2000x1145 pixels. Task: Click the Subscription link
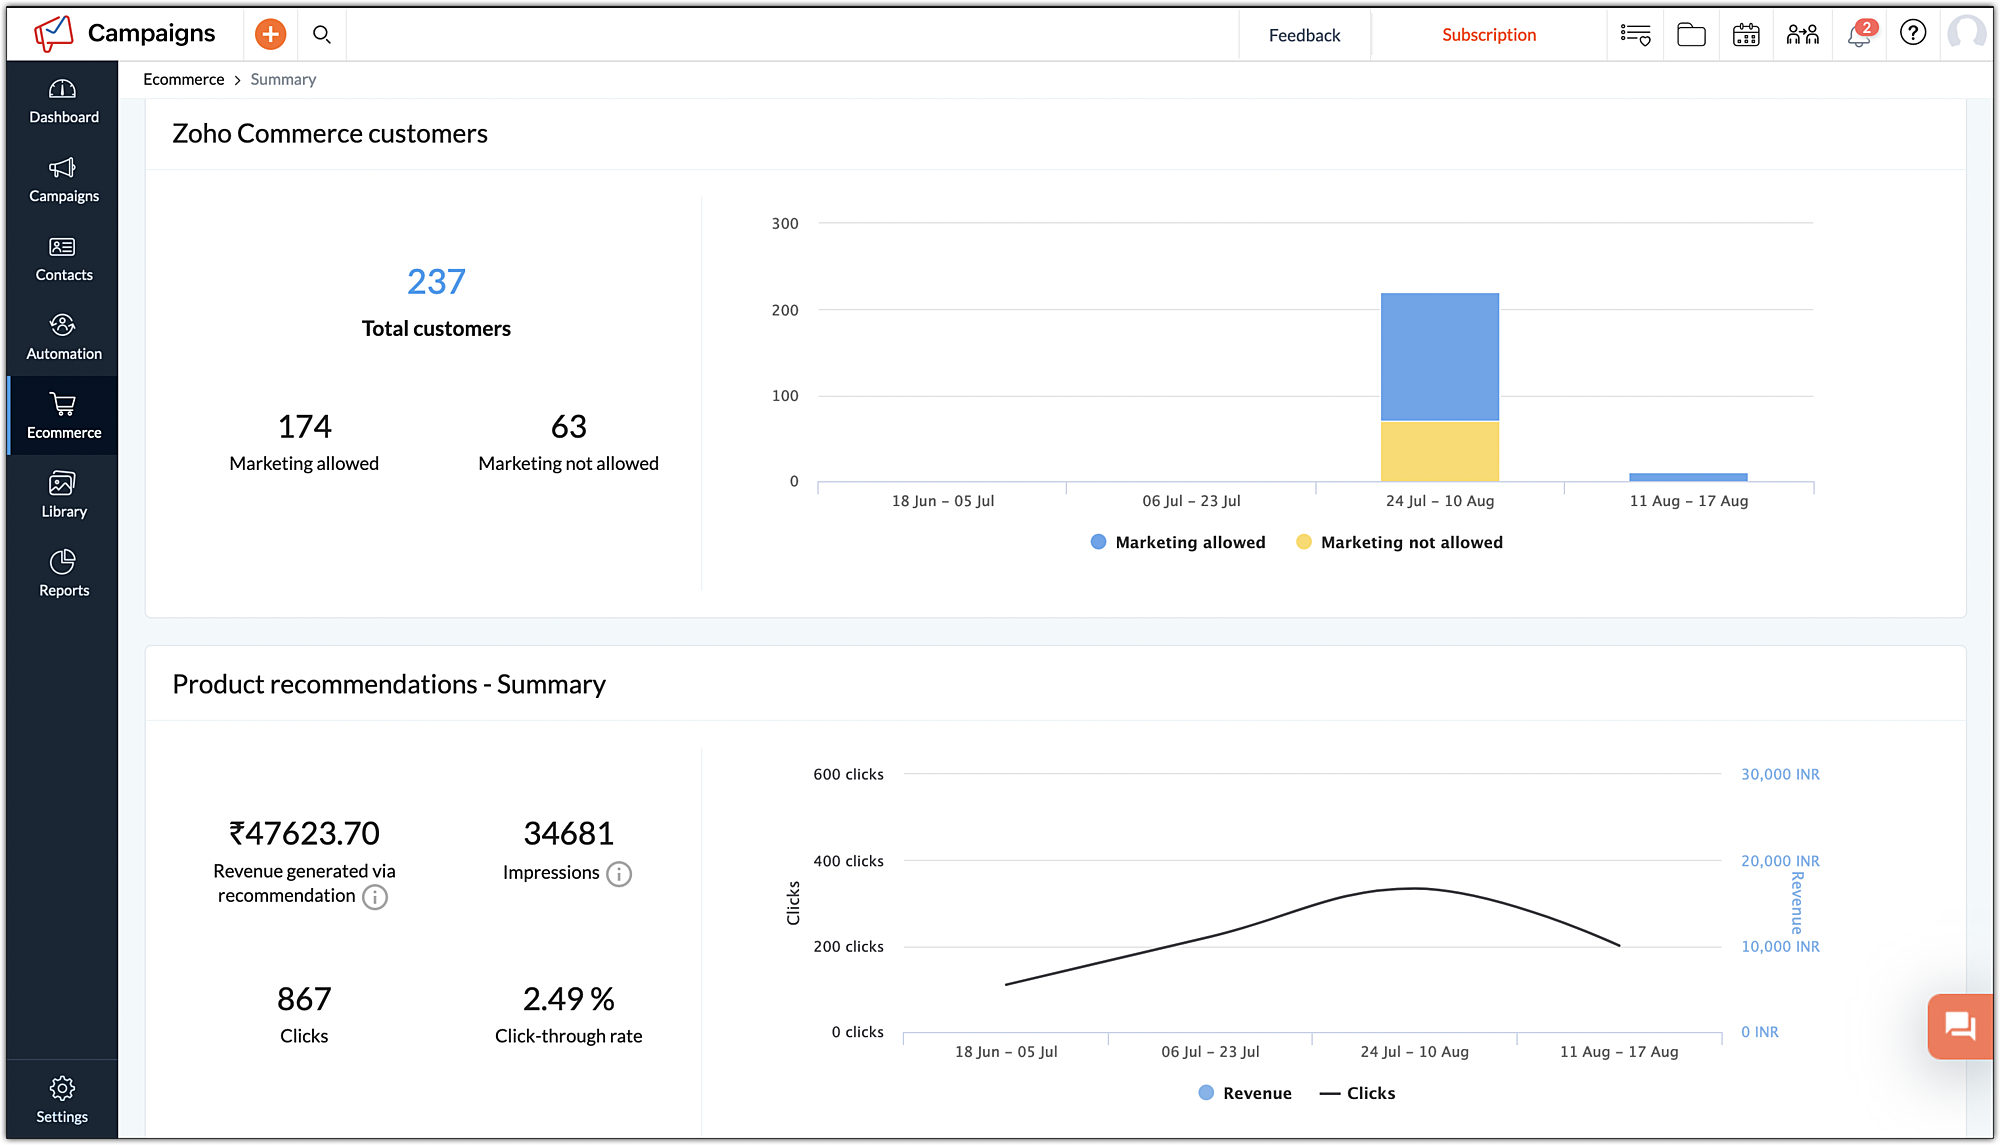coord(1488,35)
